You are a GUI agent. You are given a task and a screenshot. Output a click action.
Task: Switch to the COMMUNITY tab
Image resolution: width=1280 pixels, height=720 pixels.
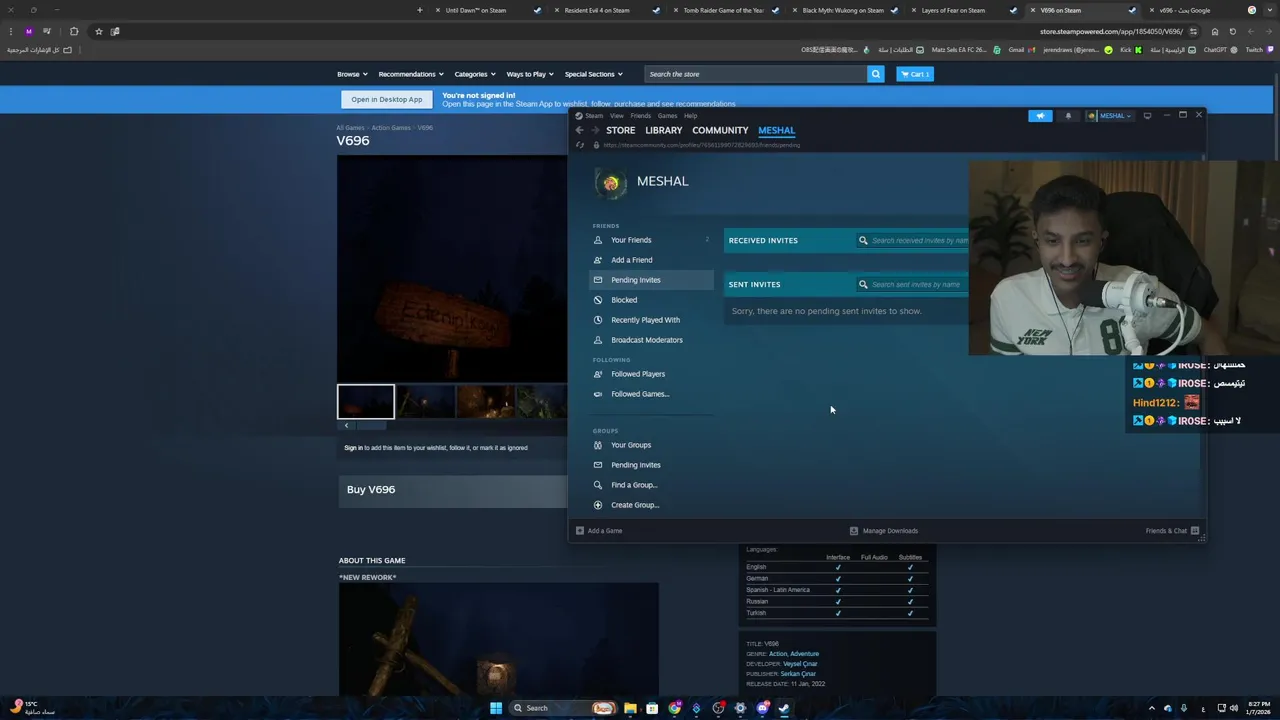tap(720, 130)
